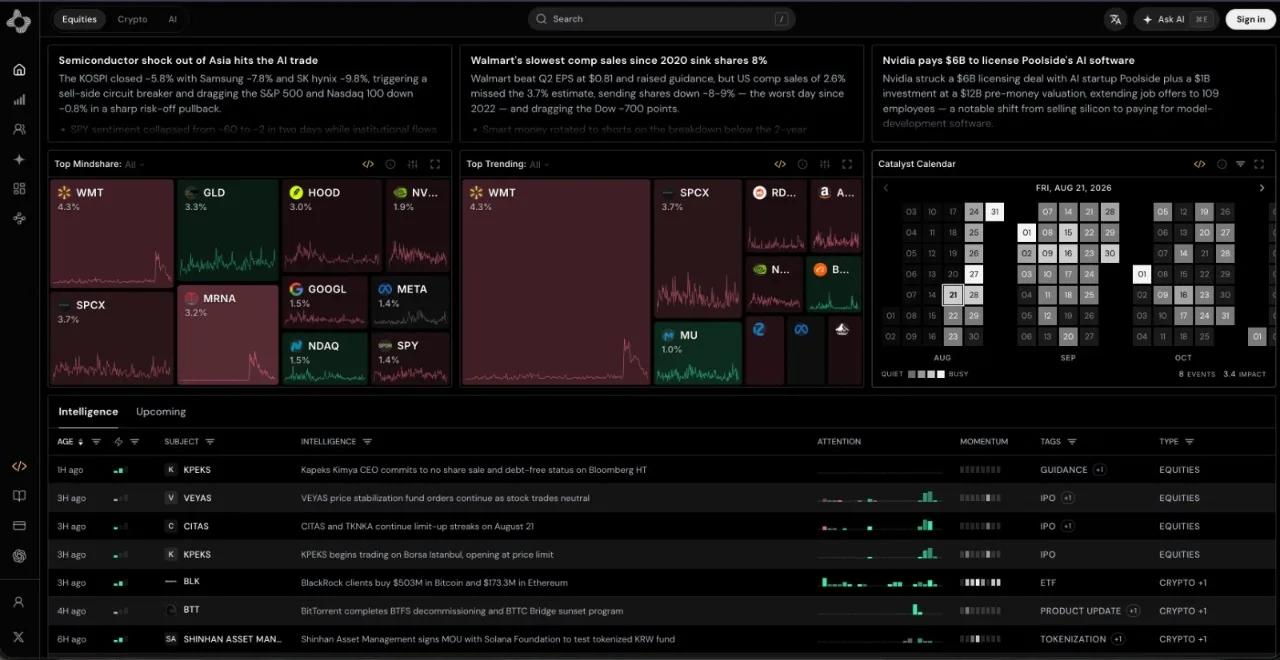
Task: Open the Home icon in left sidebar
Action: tap(19, 70)
